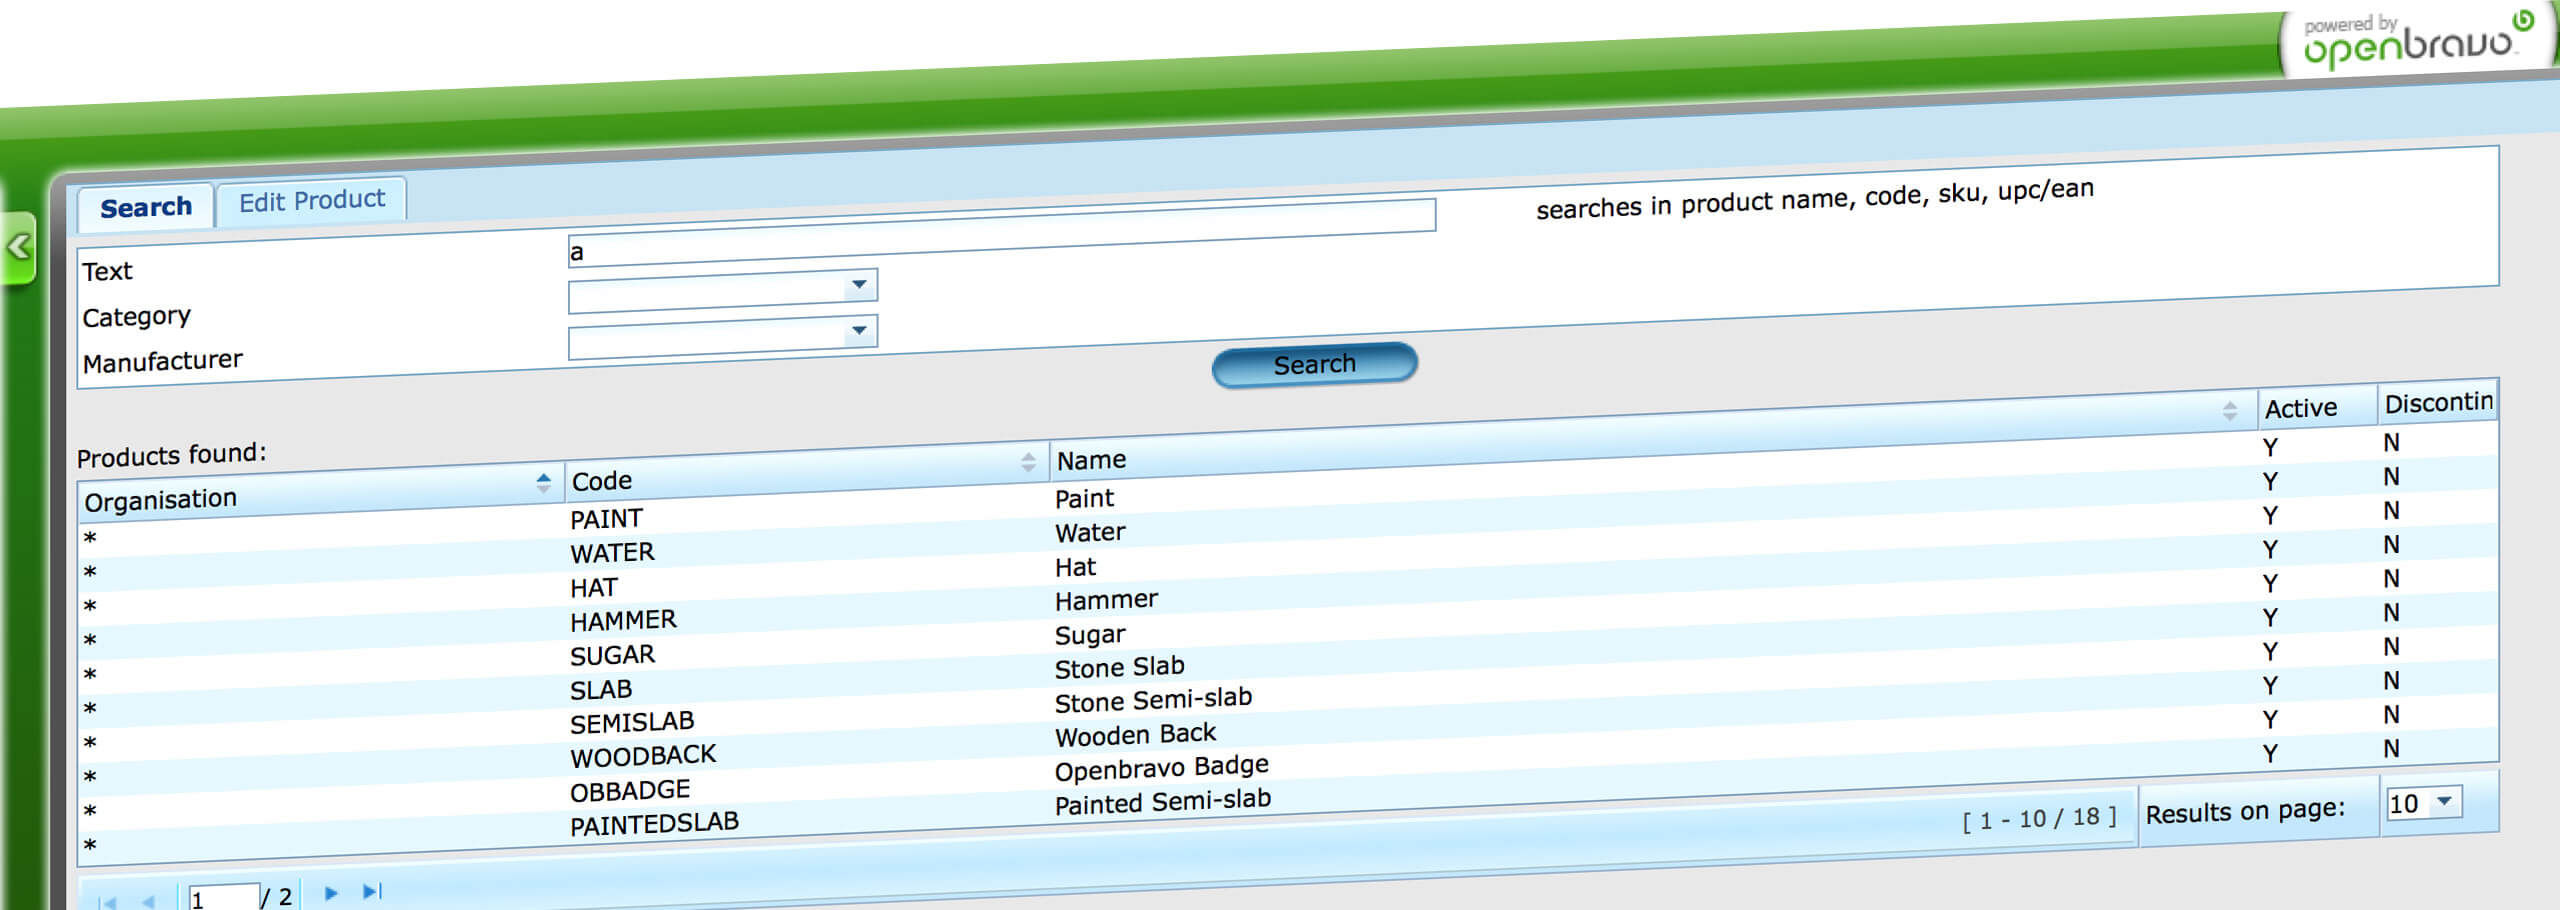
Task: Focus the Text search input field
Action: [x=1002, y=235]
